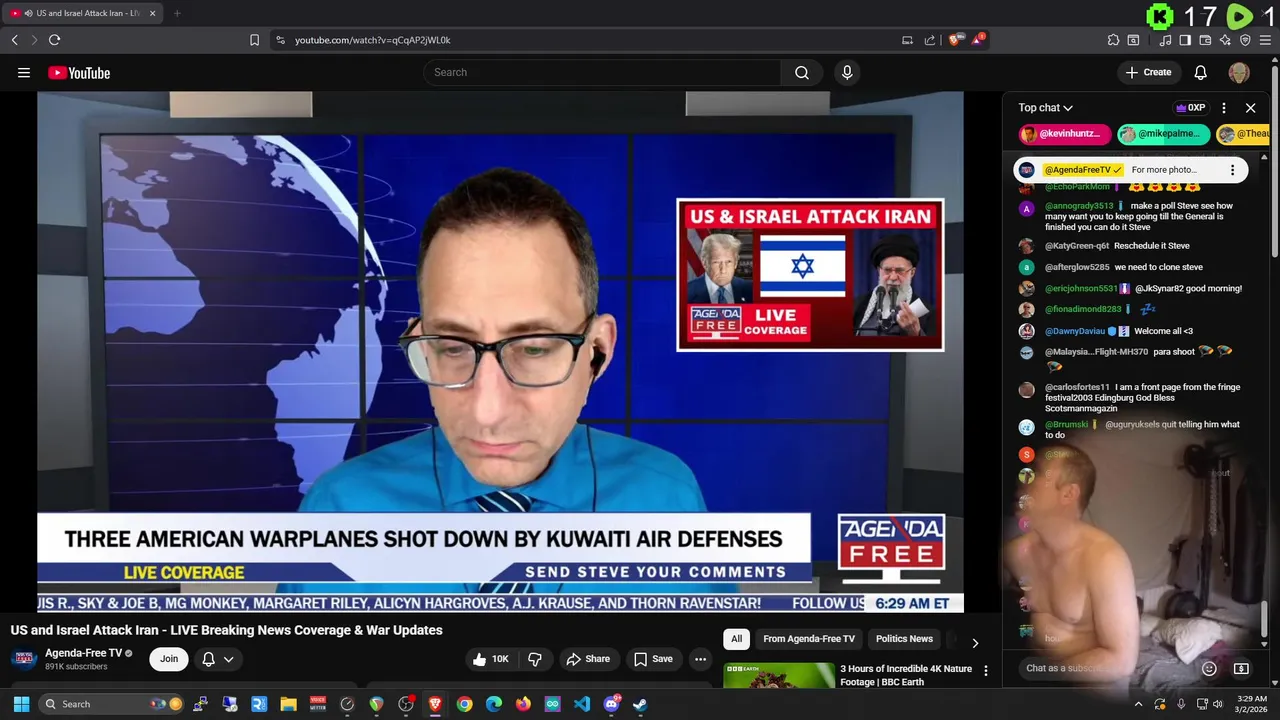This screenshot has width=1280, height=720.
Task: Expand the Top chat dropdown
Action: [x=1045, y=108]
